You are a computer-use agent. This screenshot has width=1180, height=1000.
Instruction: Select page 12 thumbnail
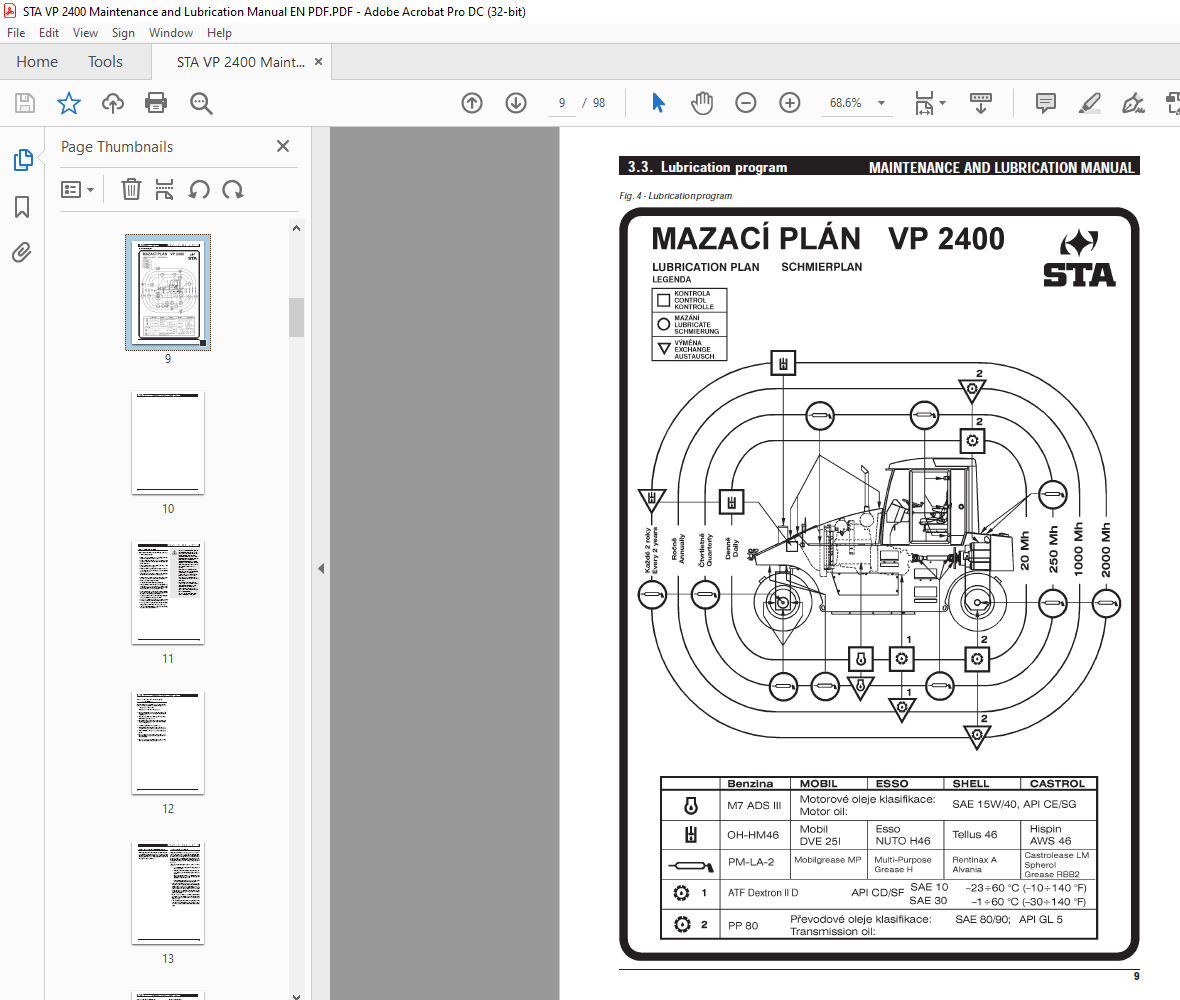pos(168,743)
